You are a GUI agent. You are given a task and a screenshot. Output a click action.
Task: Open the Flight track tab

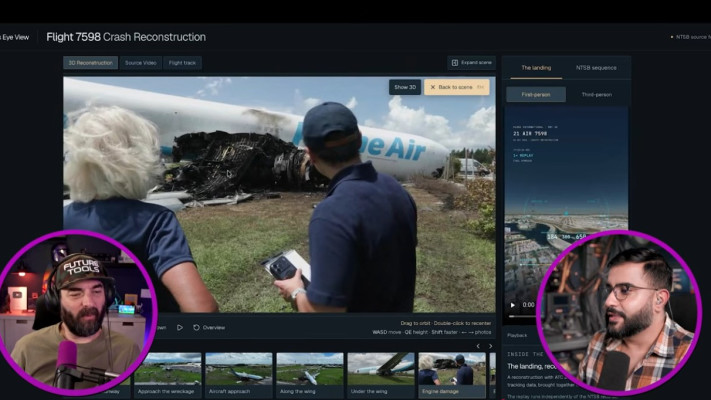click(182, 63)
